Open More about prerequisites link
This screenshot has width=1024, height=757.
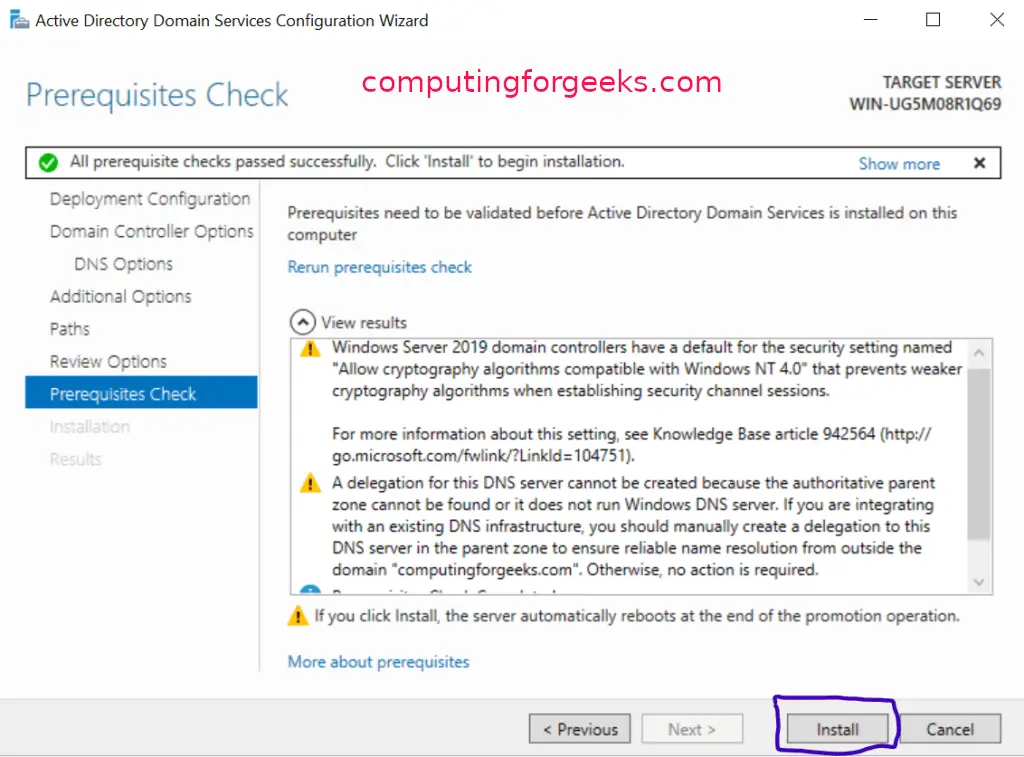pos(378,662)
